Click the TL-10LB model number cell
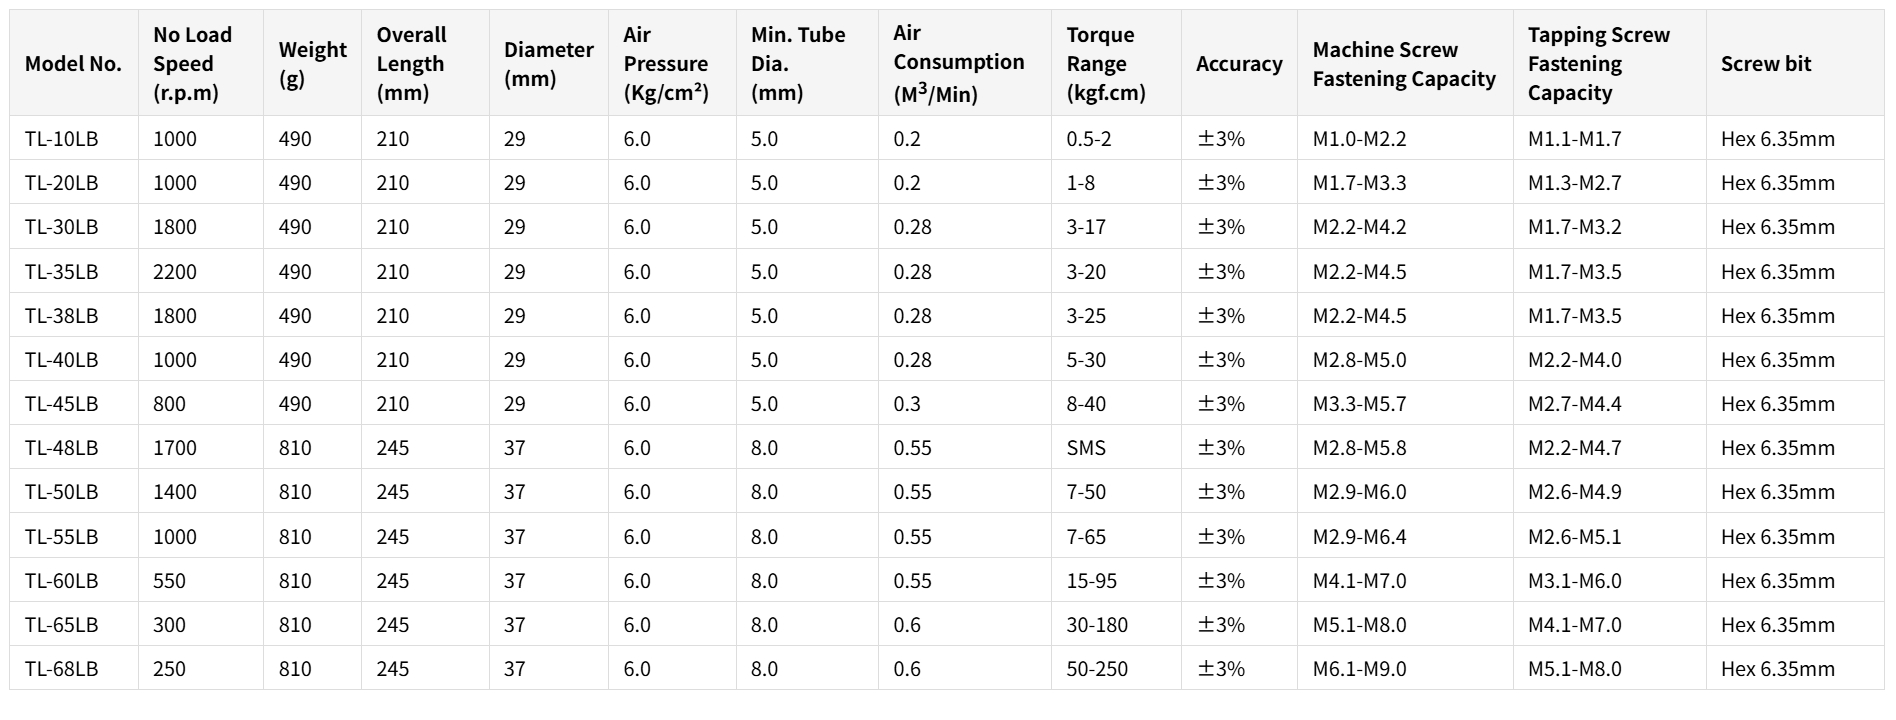This screenshot has height=720, width=1896. [62, 139]
